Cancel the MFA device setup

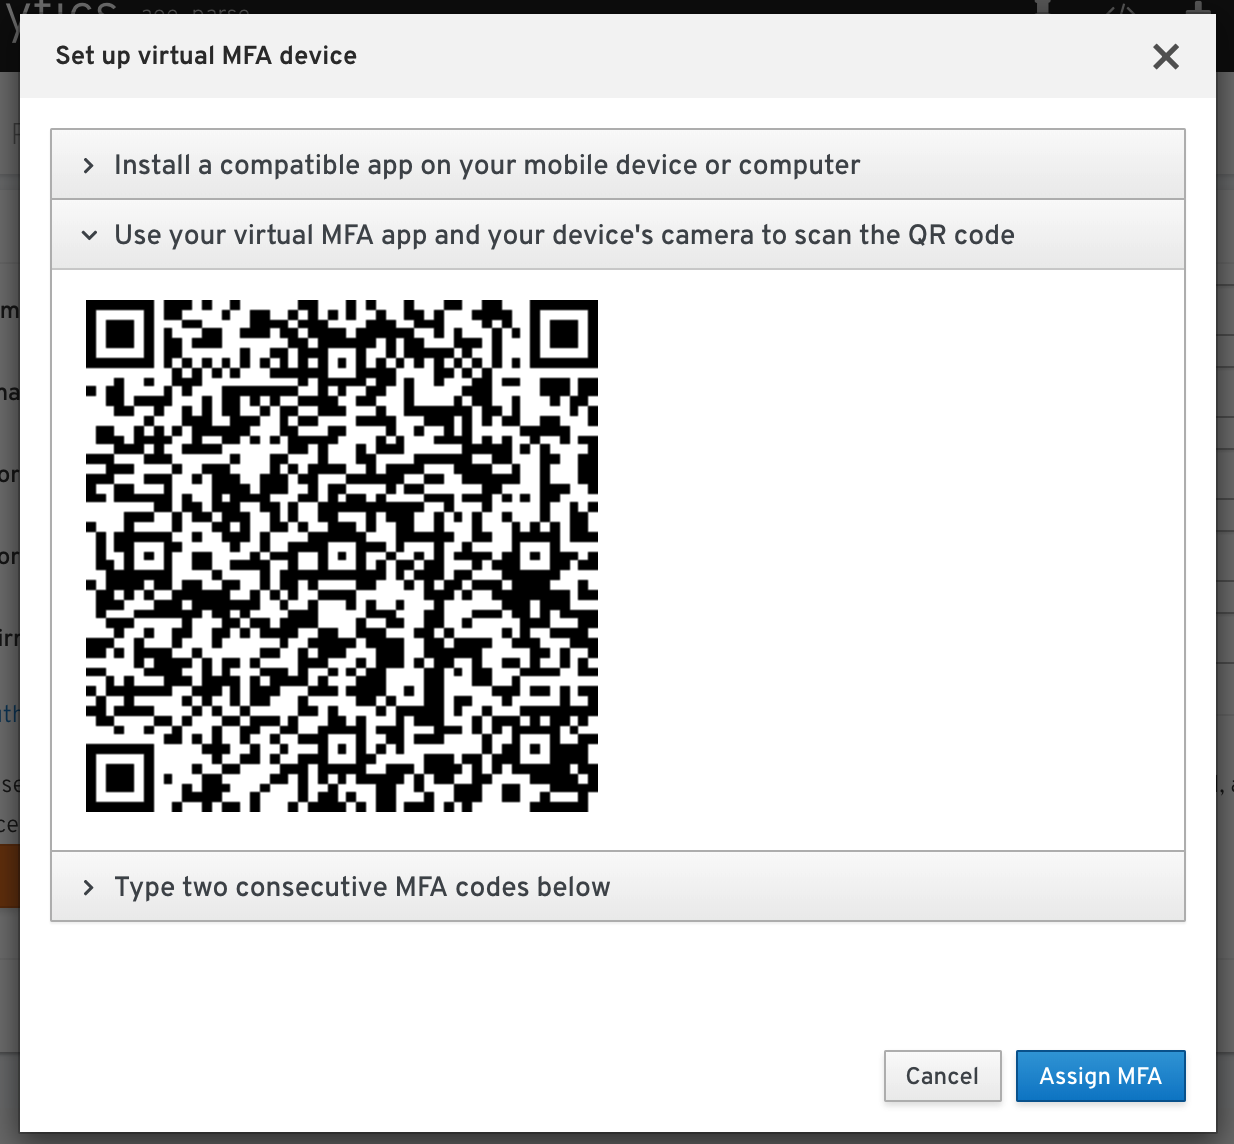click(x=942, y=1076)
